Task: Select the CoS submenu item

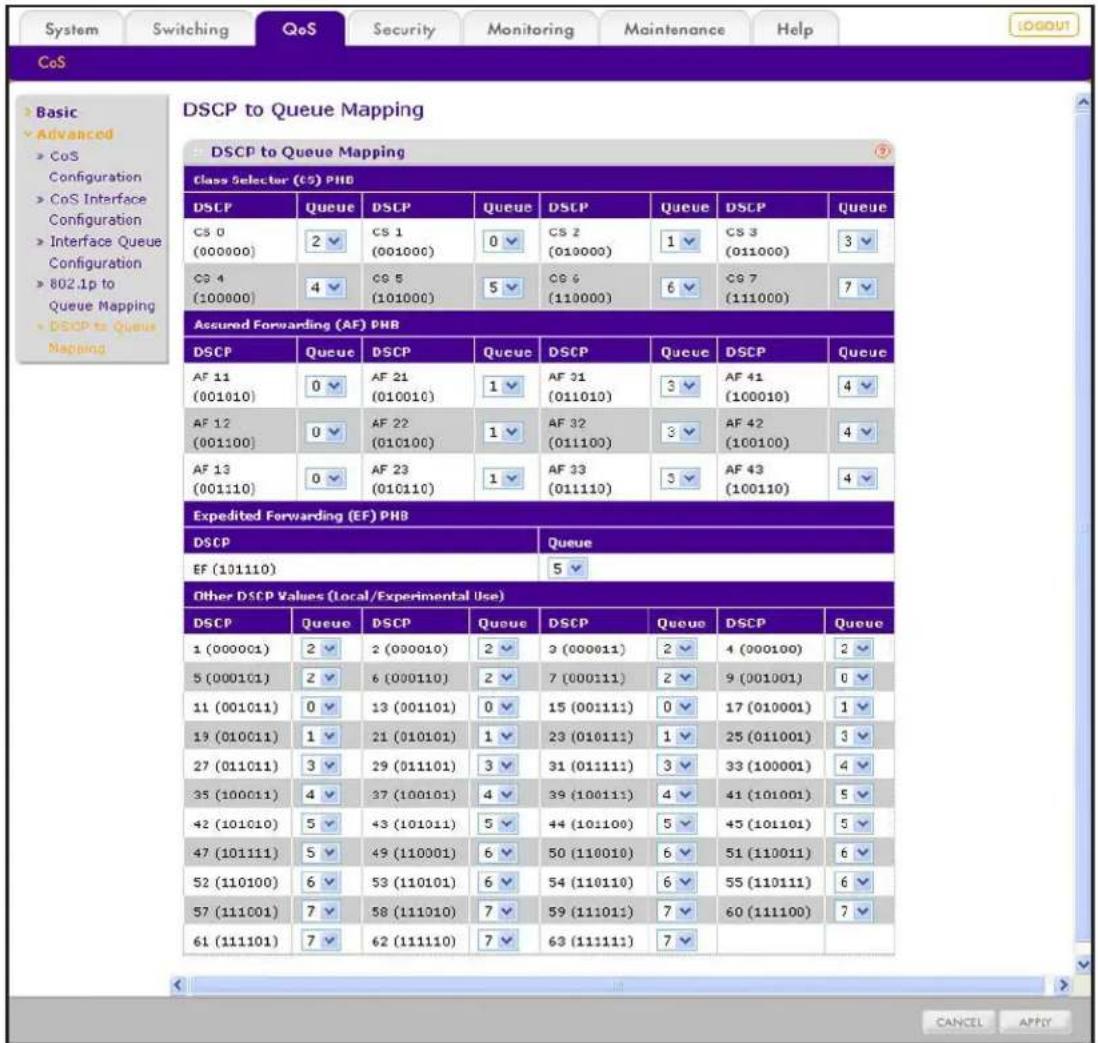Action: coord(52,62)
